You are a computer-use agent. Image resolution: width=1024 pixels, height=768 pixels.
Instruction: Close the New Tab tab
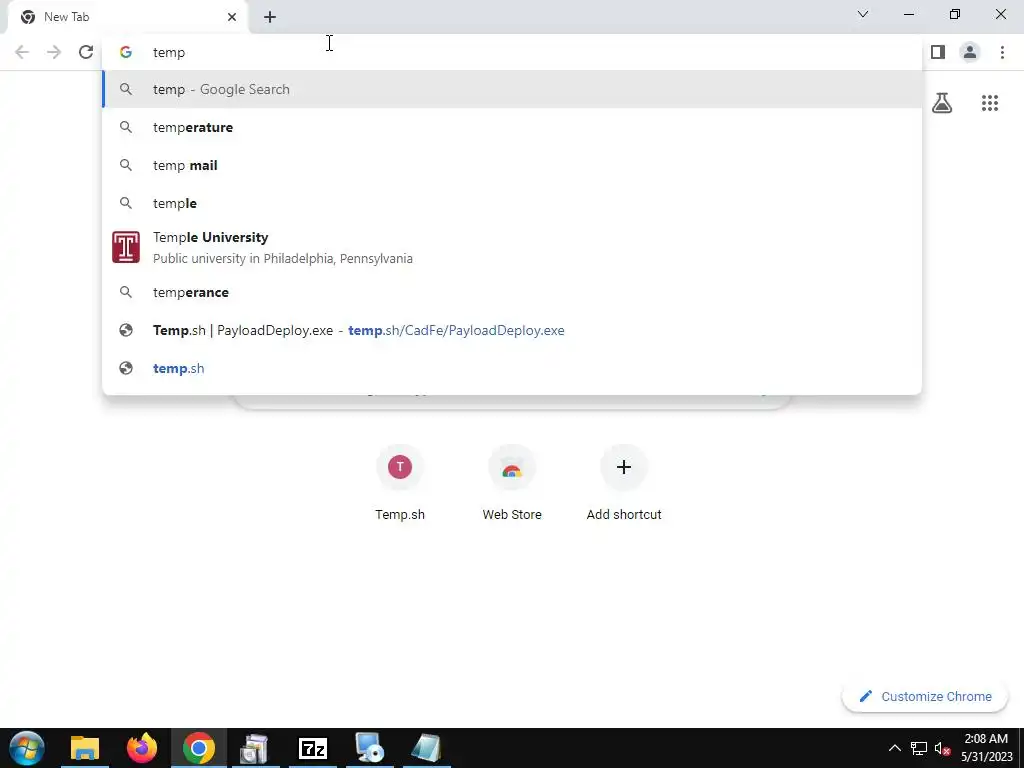click(x=232, y=17)
